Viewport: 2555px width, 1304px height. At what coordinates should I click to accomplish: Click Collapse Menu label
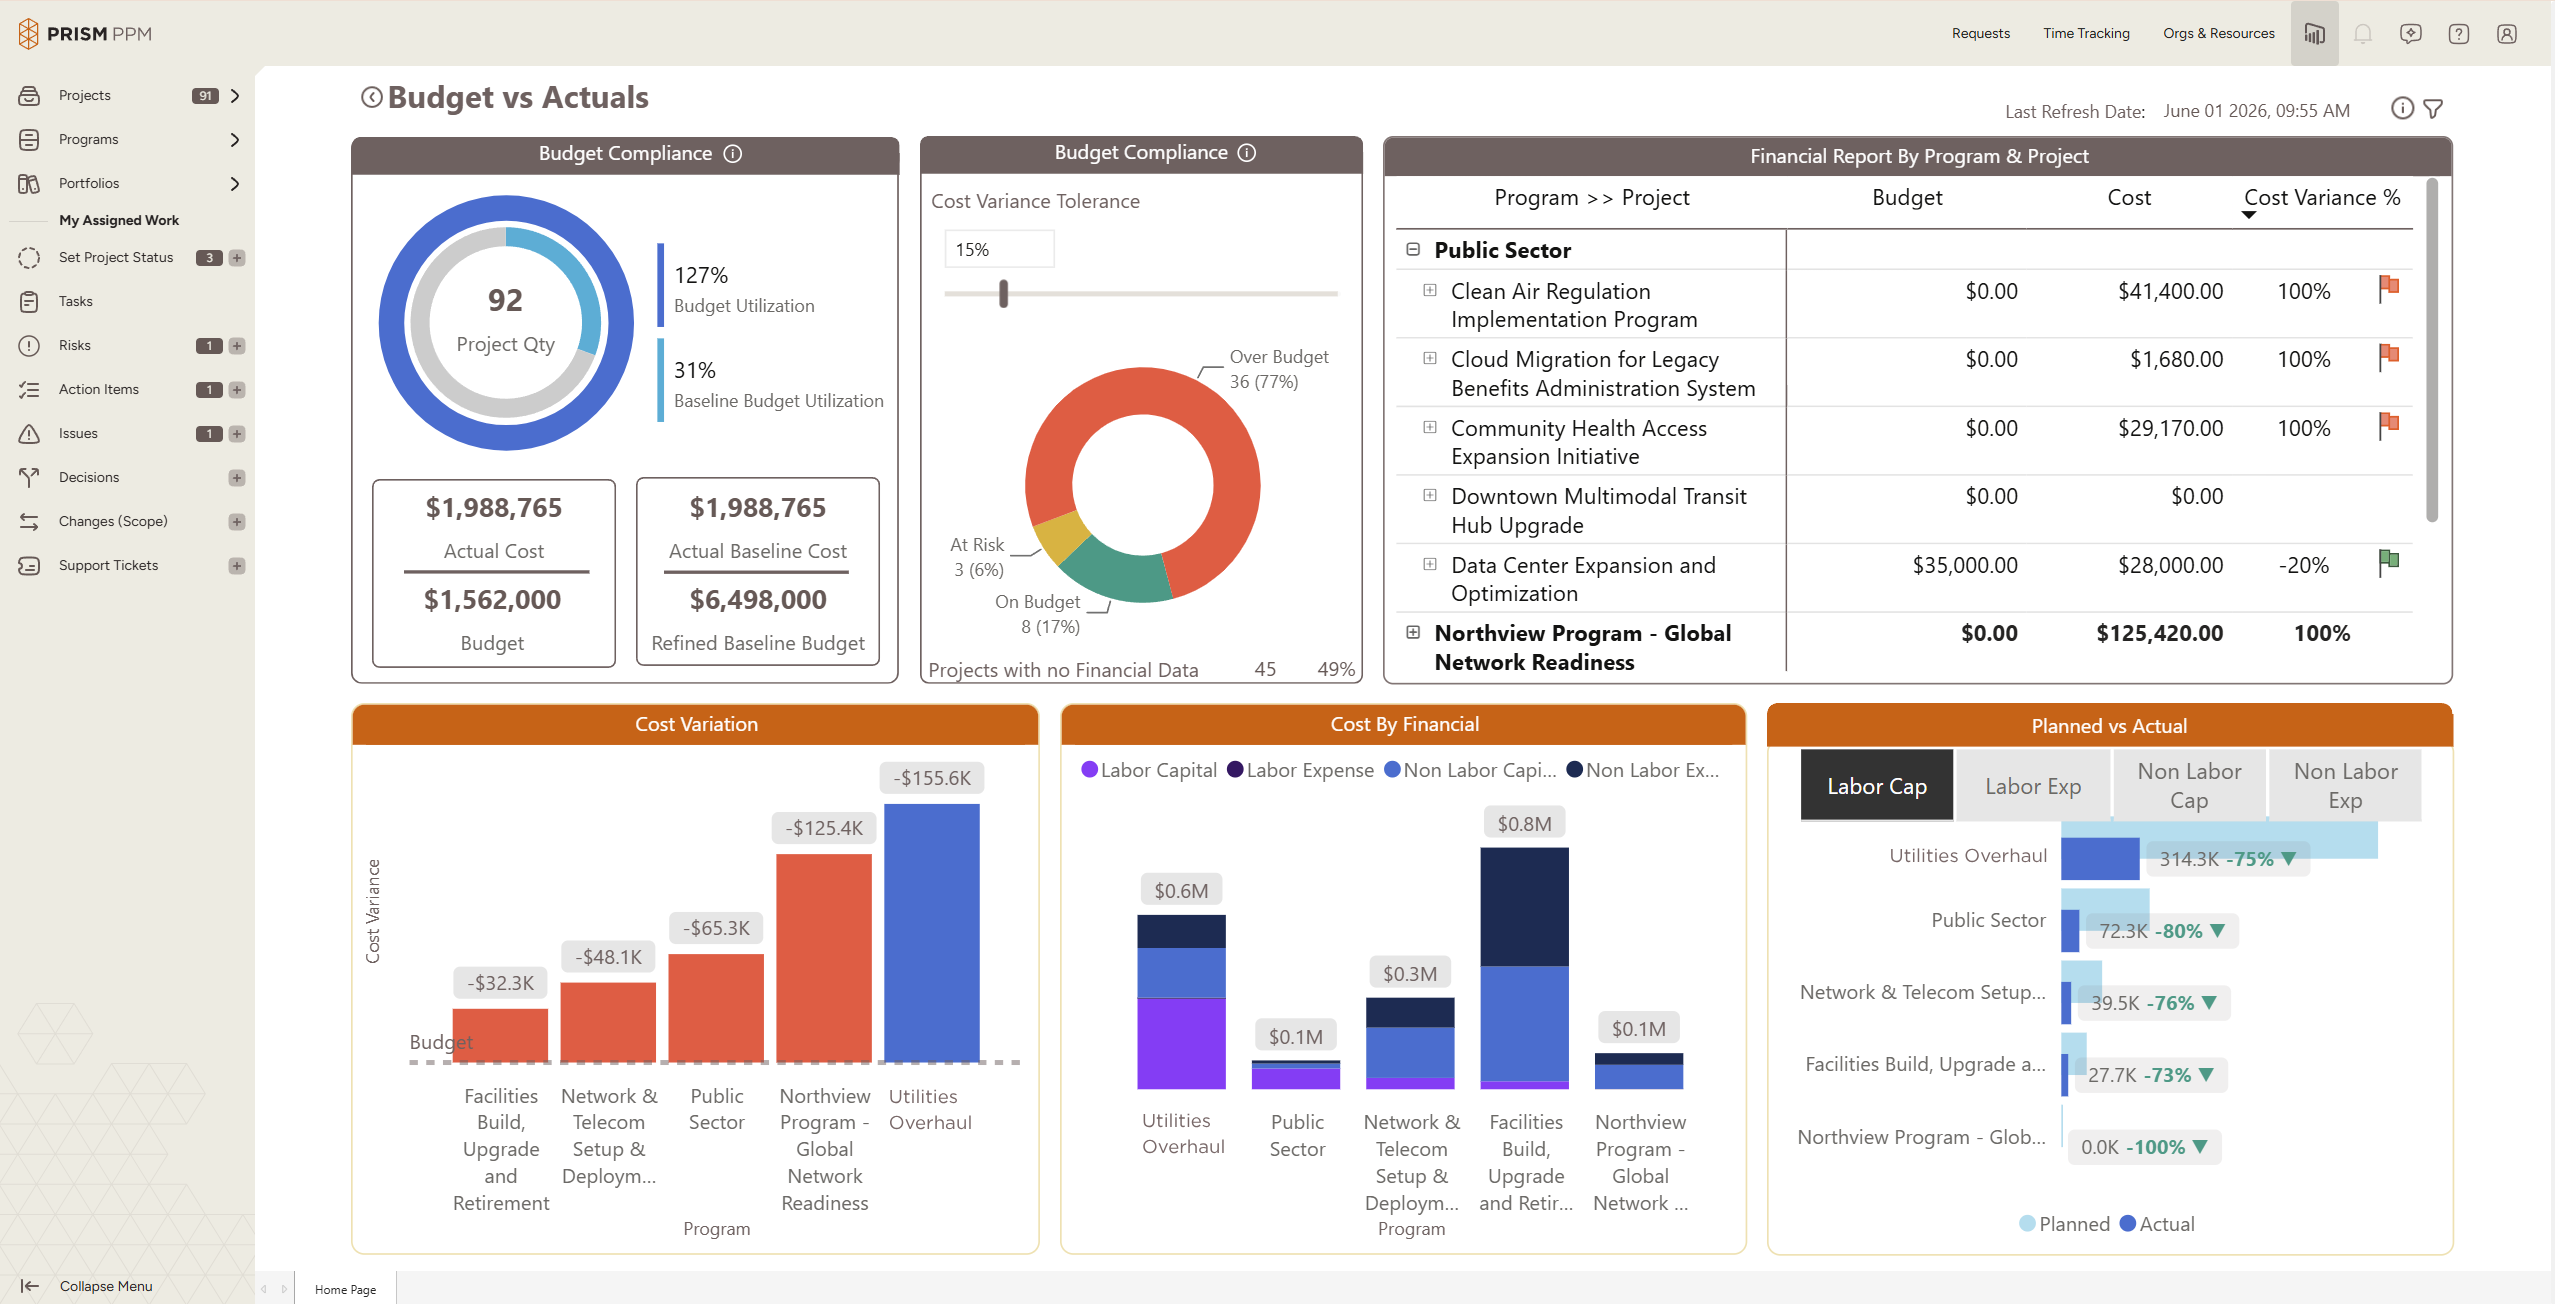(x=106, y=1286)
